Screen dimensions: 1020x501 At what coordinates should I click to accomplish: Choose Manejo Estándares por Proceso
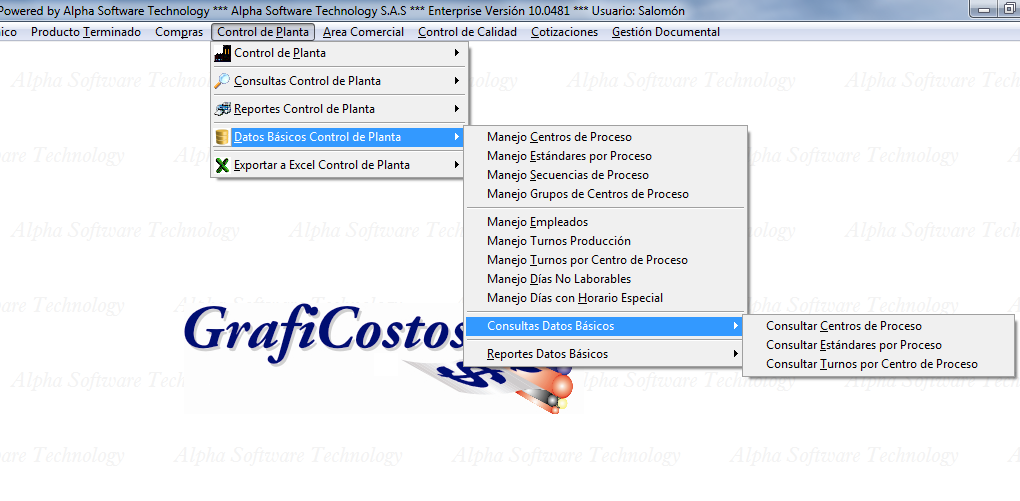[569, 156]
